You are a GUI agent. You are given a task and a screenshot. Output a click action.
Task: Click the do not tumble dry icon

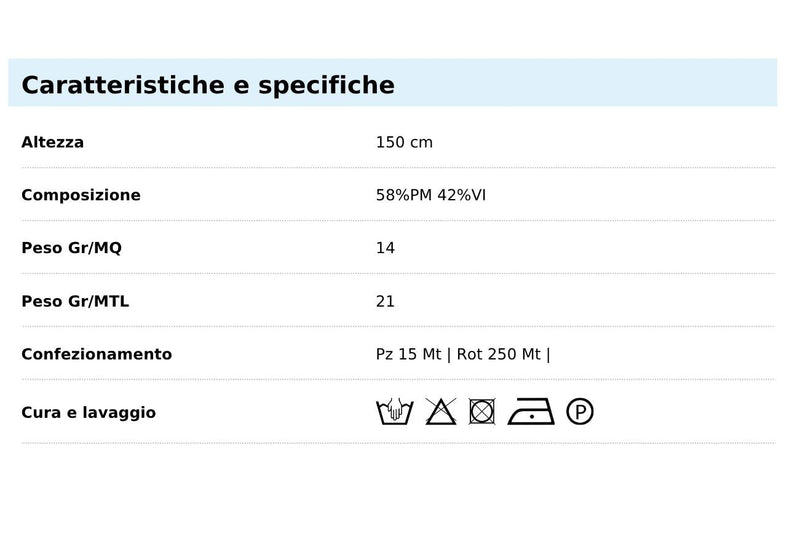click(x=482, y=411)
